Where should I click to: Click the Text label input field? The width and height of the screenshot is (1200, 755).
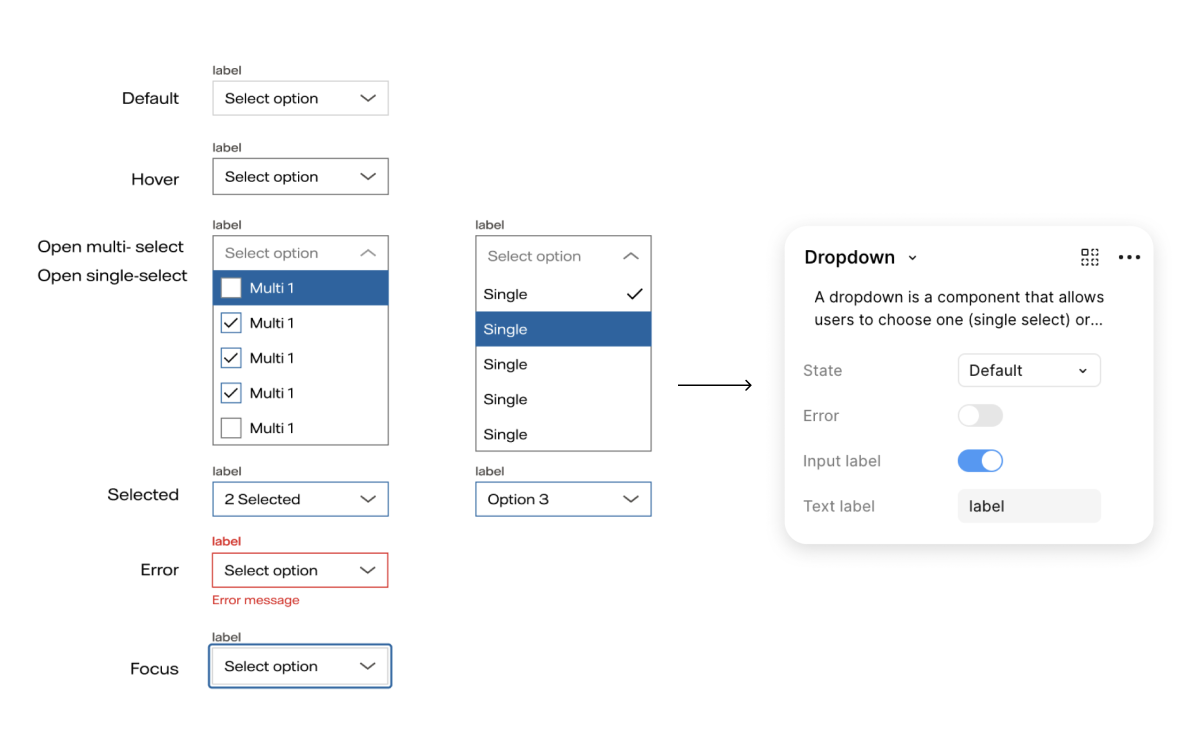[x=1028, y=506]
